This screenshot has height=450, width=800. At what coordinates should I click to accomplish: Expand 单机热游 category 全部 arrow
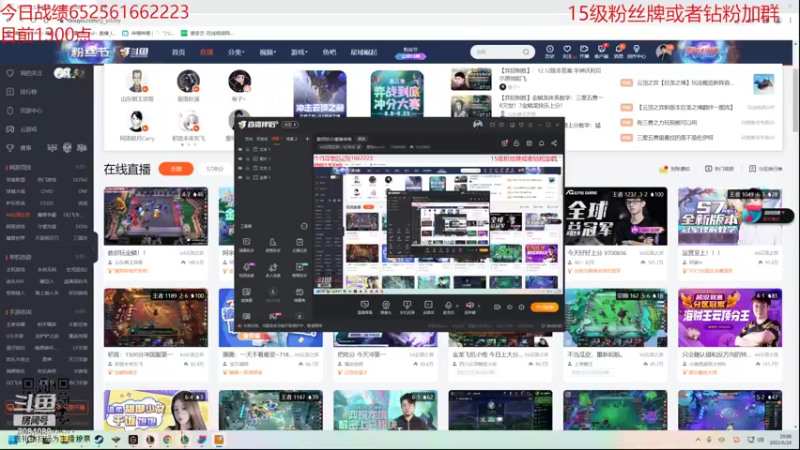pos(81,257)
